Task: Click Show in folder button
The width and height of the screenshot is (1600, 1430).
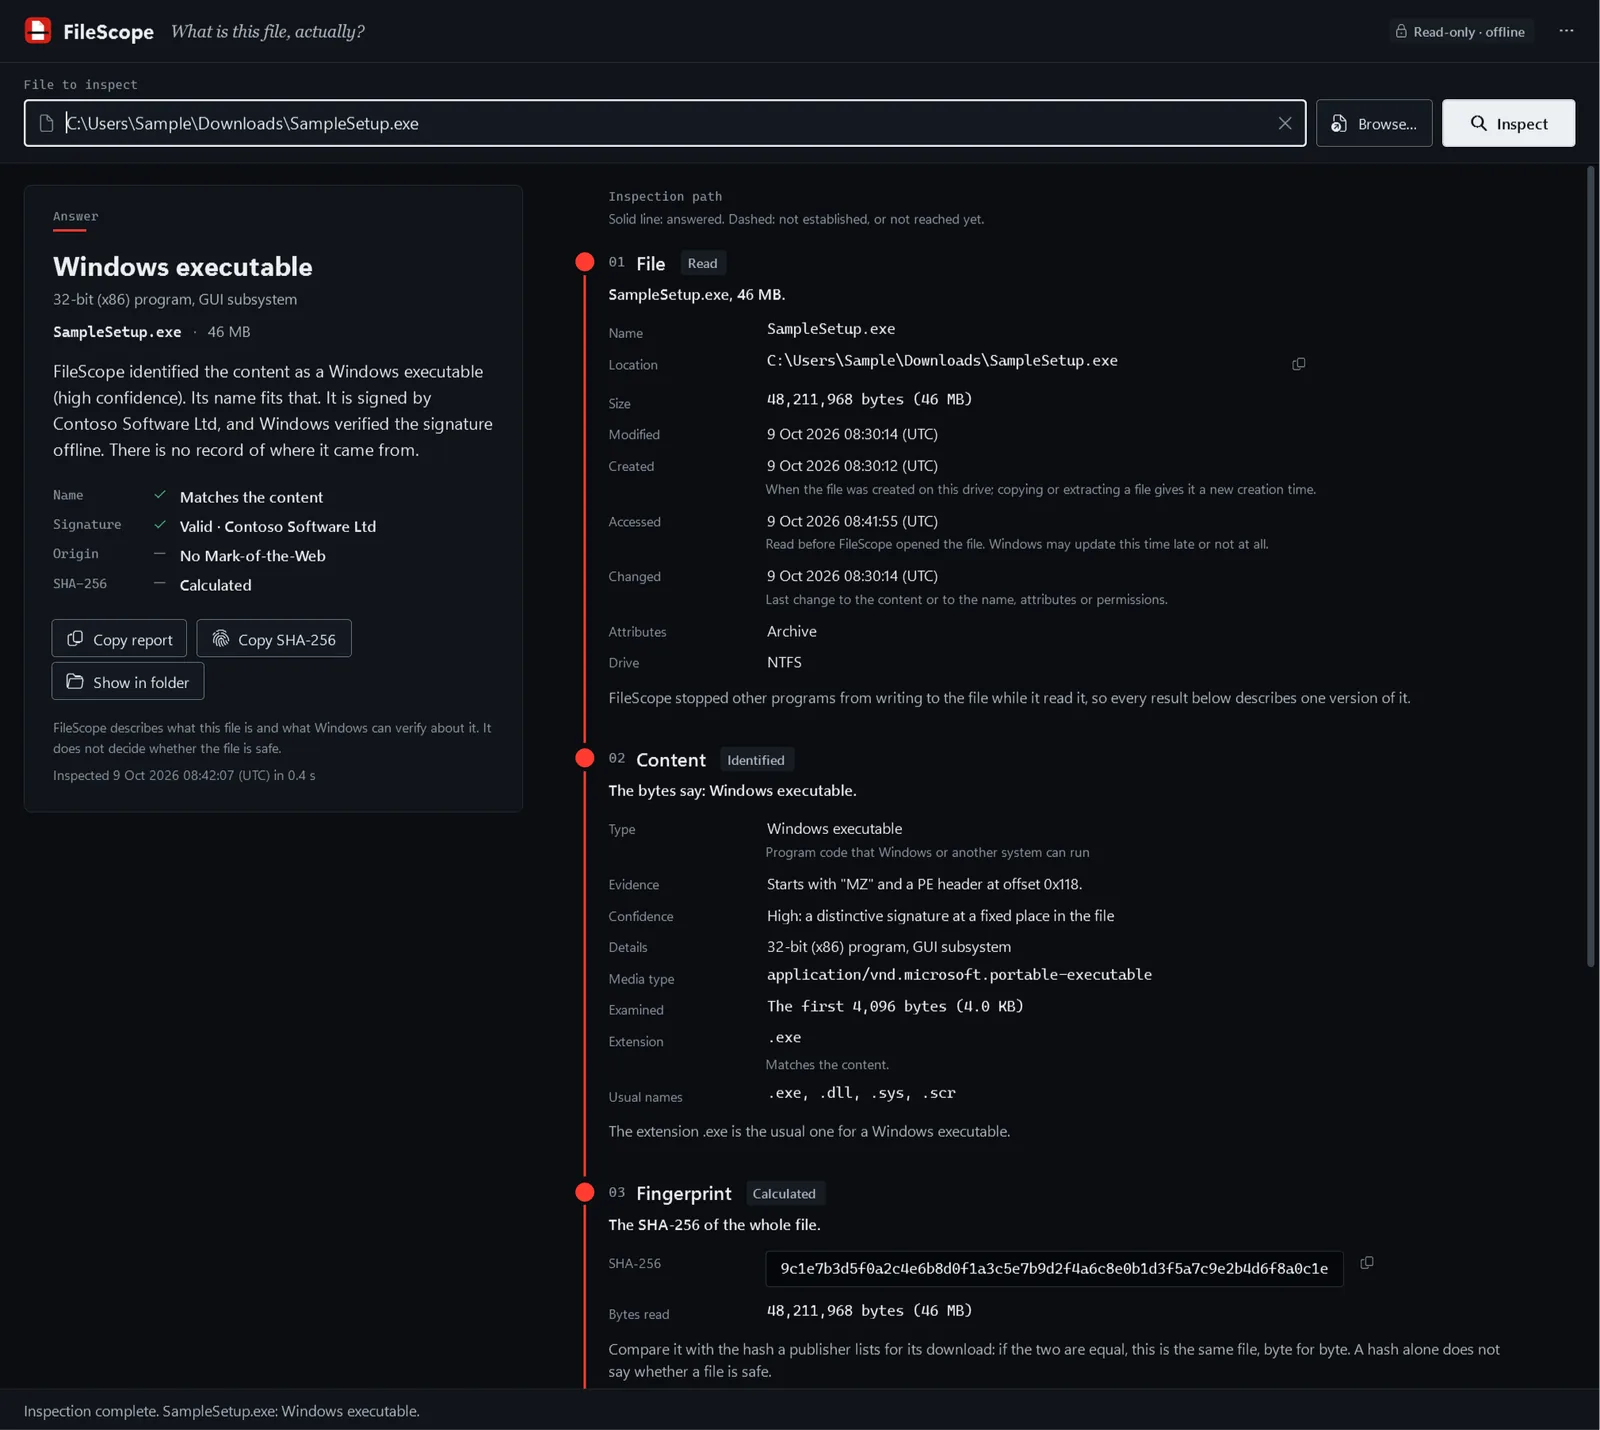Action: [x=128, y=682]
